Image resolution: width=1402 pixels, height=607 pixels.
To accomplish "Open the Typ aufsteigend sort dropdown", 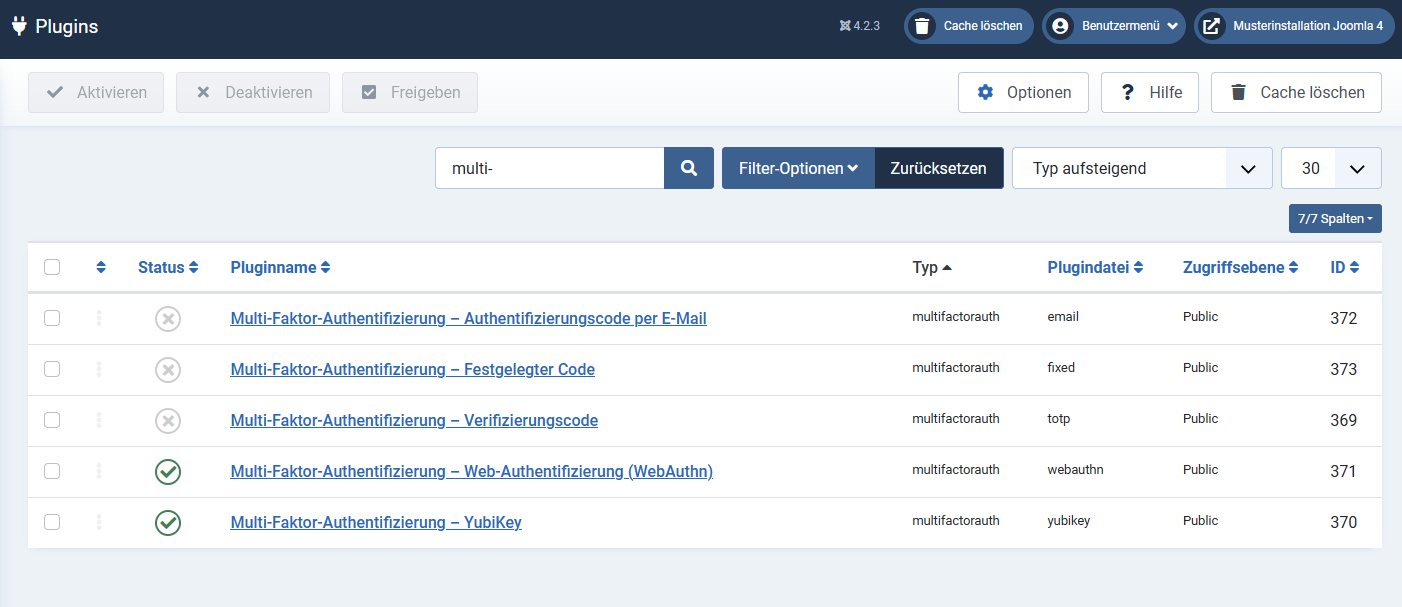I will coord(1141,168).
